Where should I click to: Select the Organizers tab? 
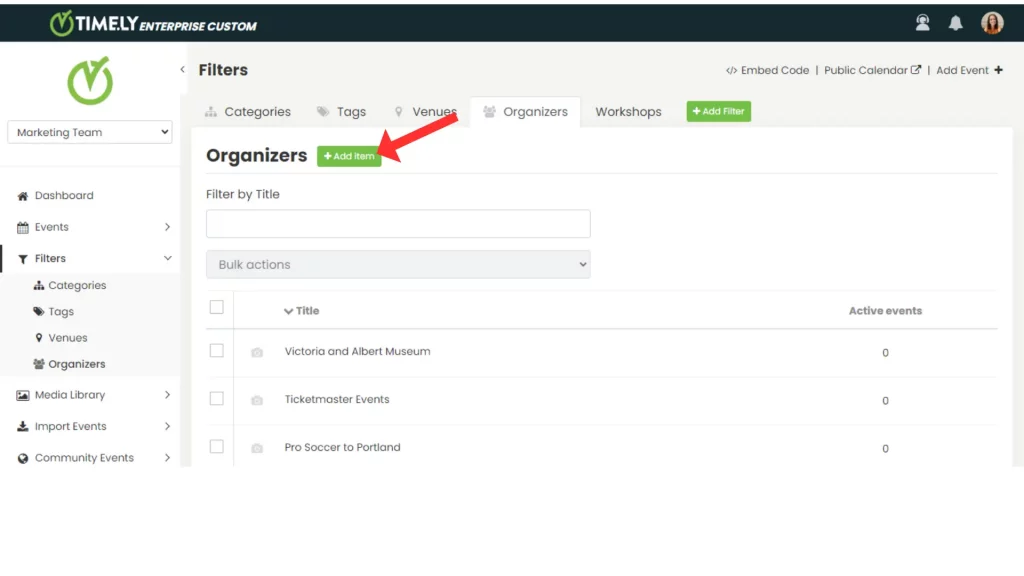pos(525,112)
